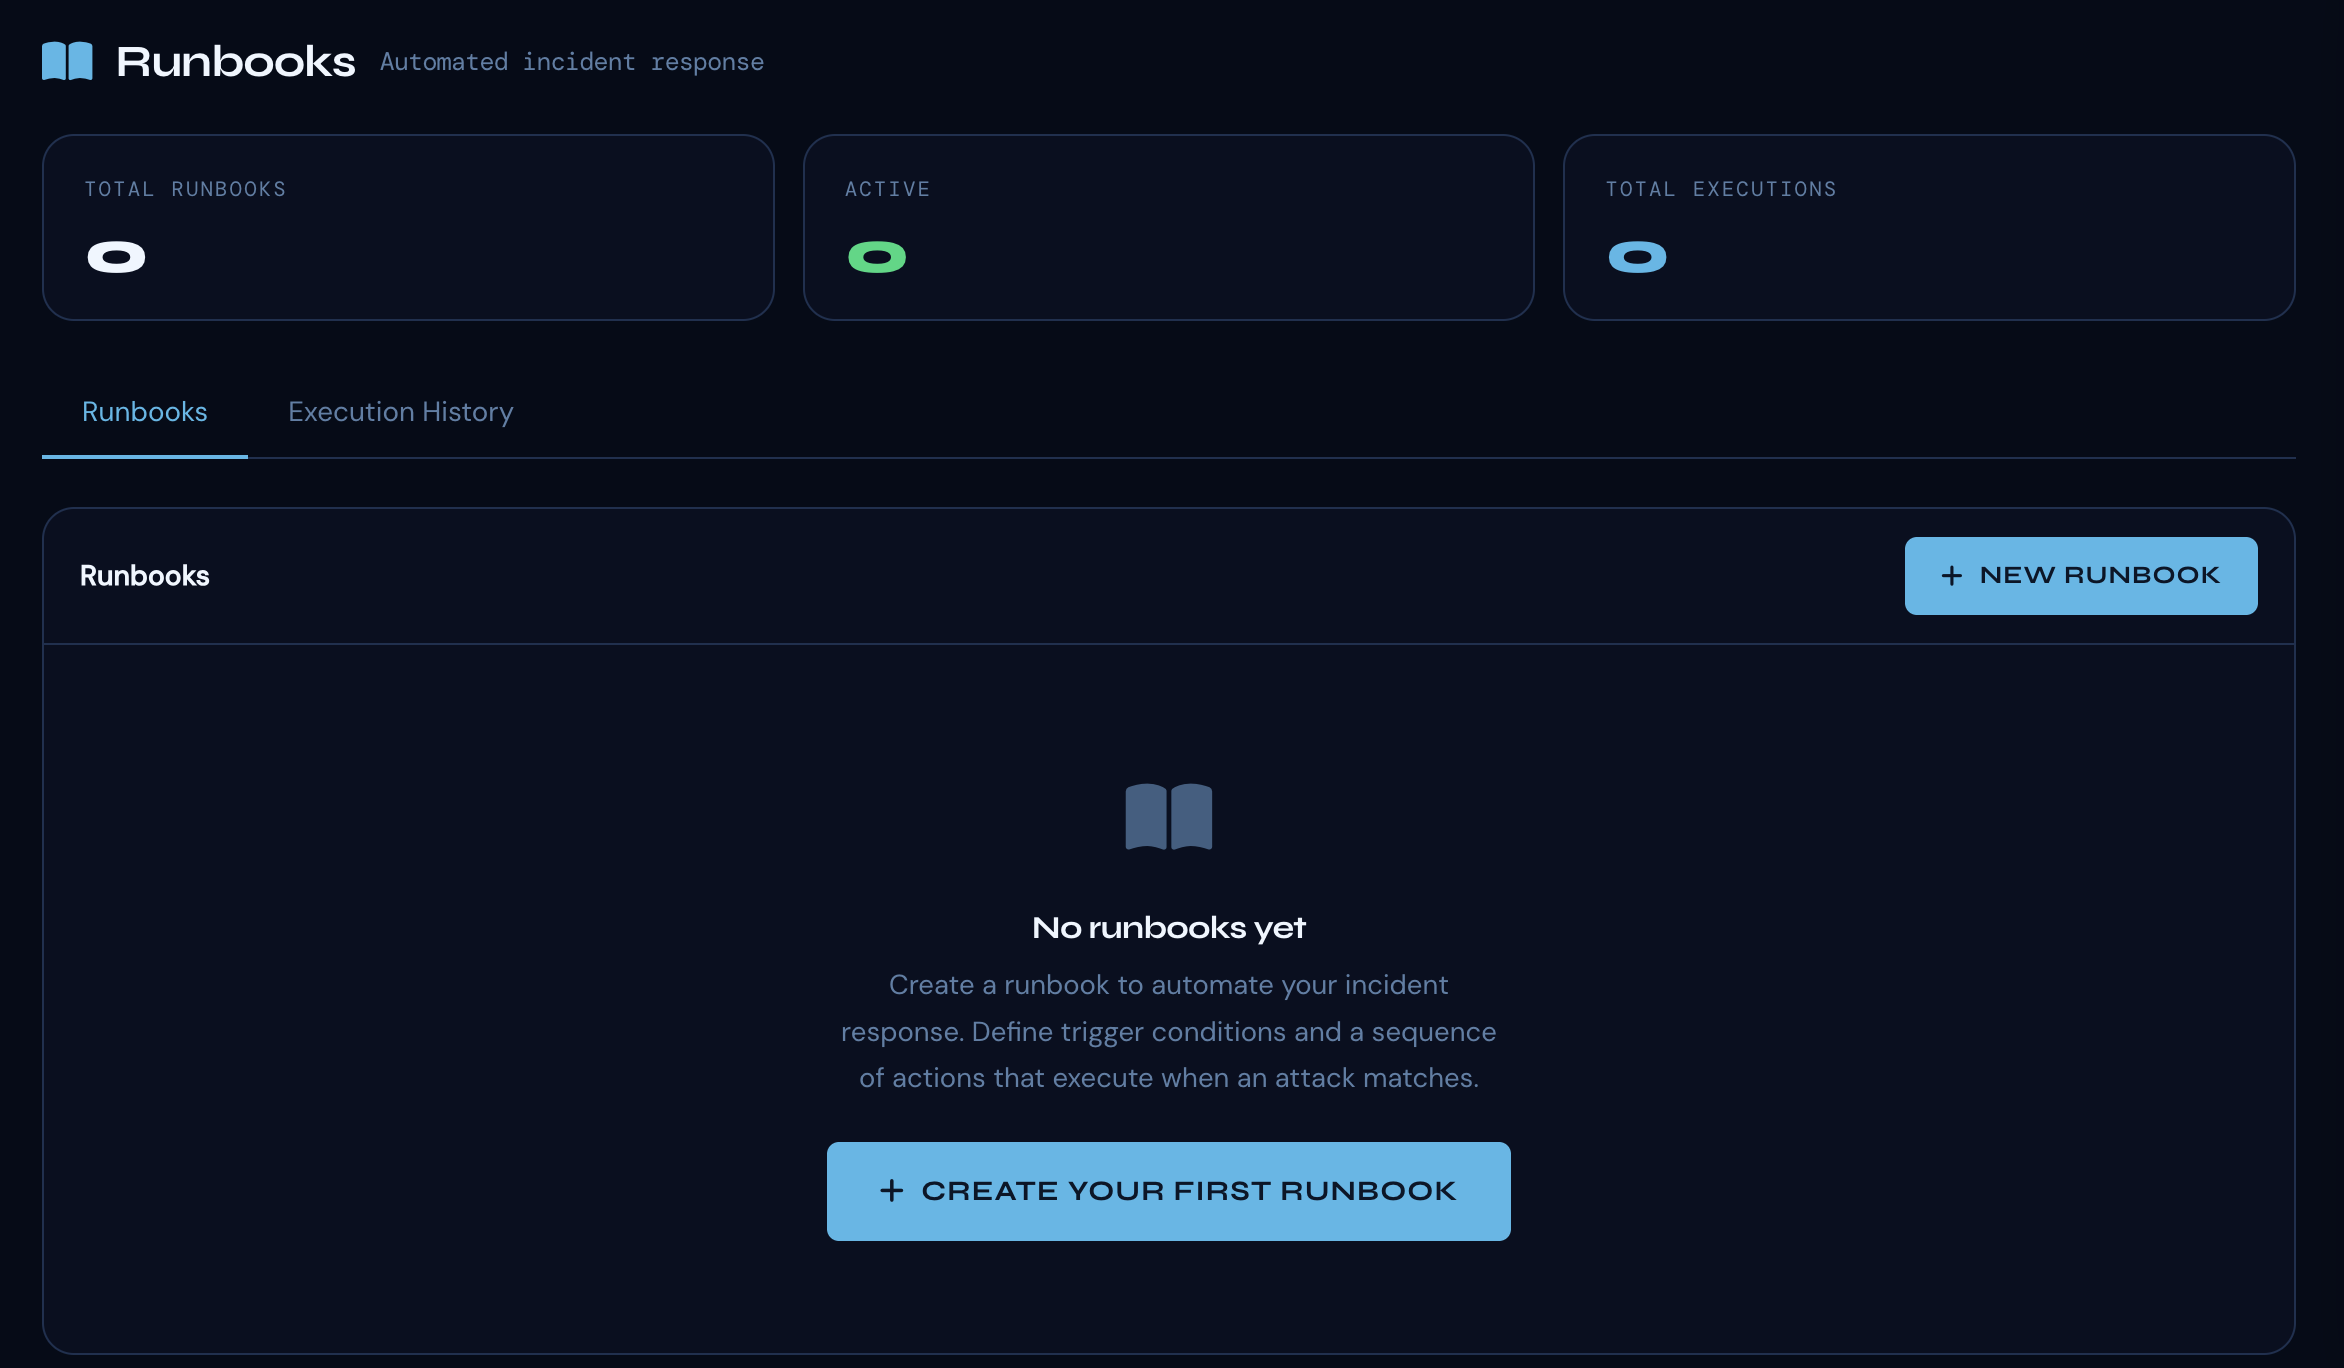The width and height of the screenshot is (2344, 1368).
Task: Click the empty state description text
Action: point(1168,1031)
